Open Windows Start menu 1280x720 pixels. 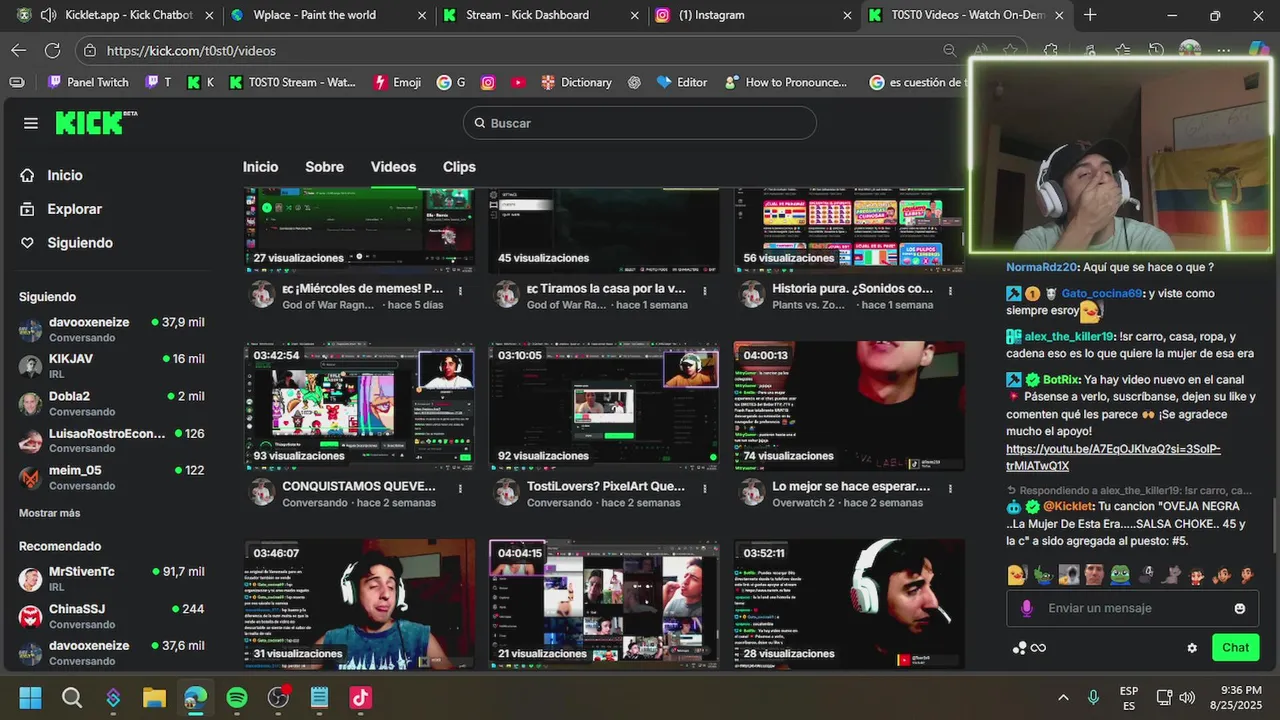30,698
